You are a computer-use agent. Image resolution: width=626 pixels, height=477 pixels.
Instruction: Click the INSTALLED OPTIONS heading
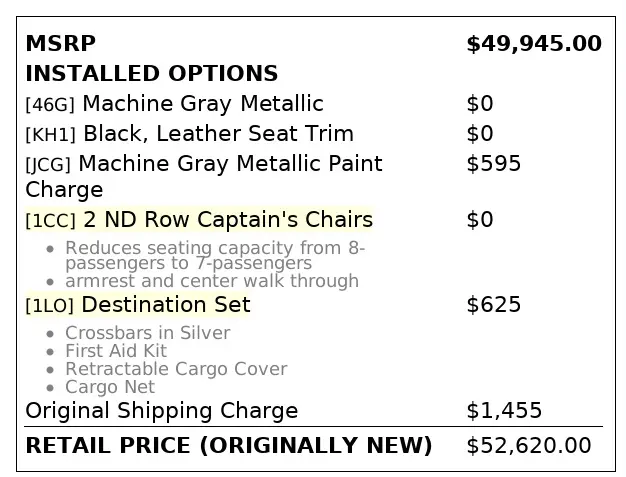tap(151, 74)
